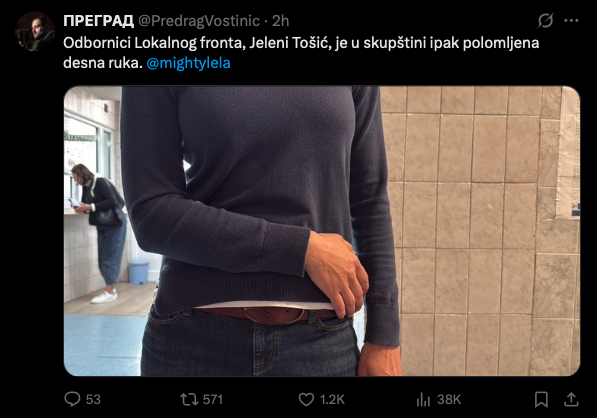
Task: Bookmark this post
Action: 541,399
